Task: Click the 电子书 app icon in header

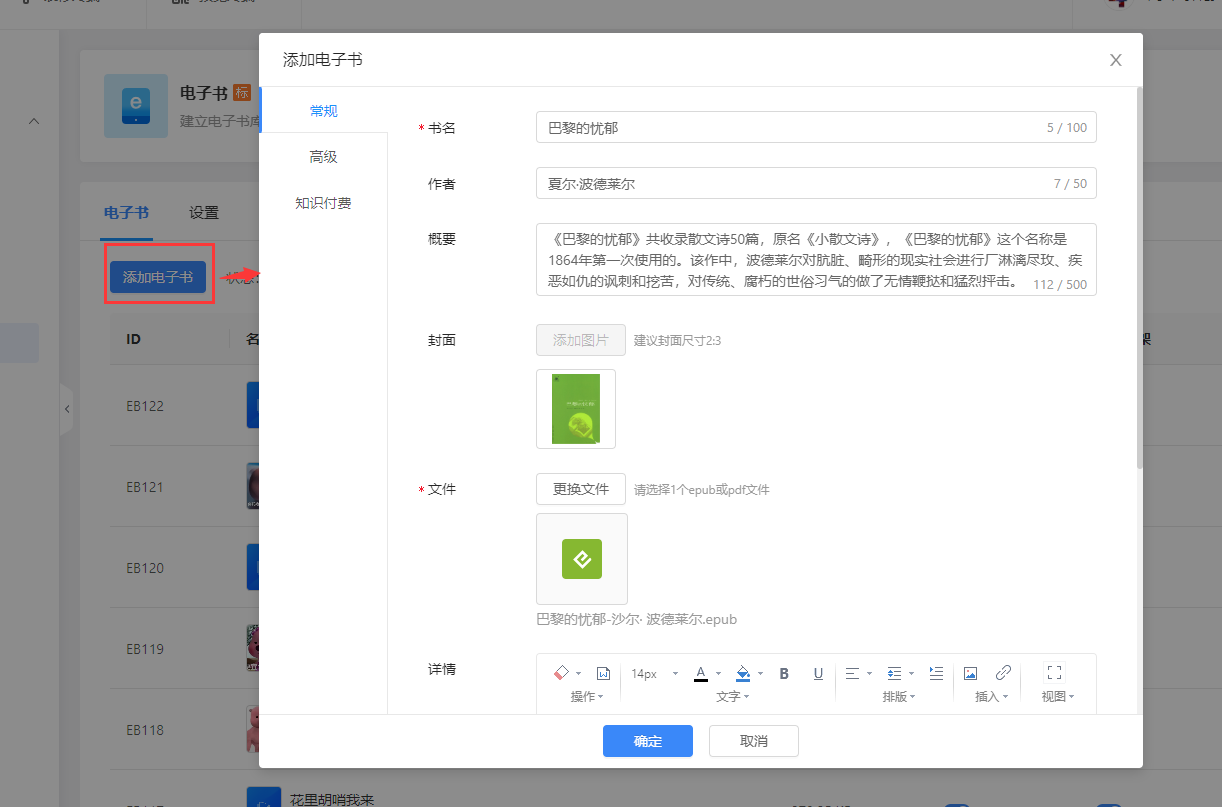Action: 136,105
